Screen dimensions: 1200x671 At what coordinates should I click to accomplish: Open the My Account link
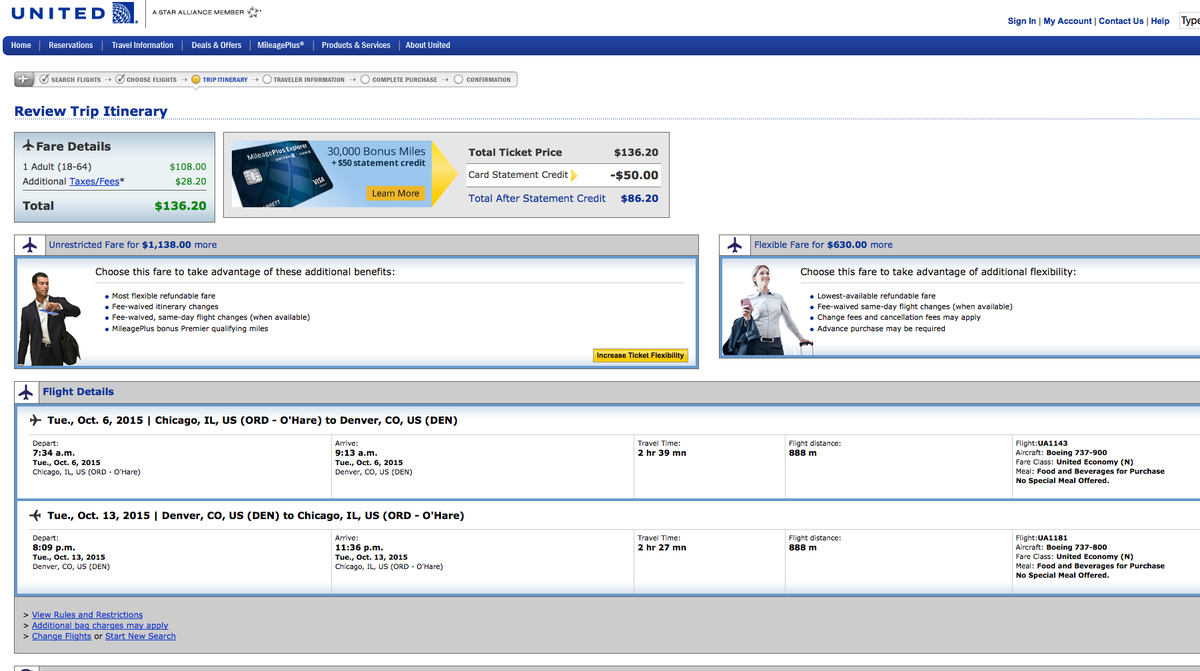(x=1068, y=21)
